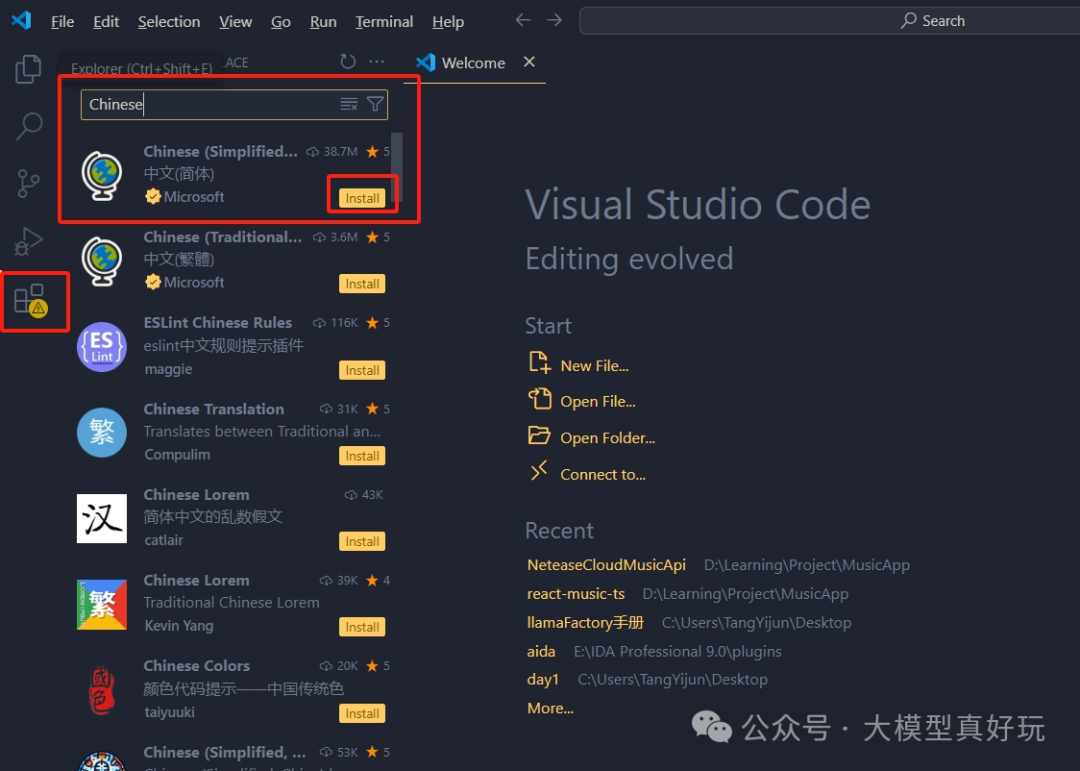This screenshot has width=1080, height=771.
Task: Click the forward navigation arrow
Action: (556, 20)
